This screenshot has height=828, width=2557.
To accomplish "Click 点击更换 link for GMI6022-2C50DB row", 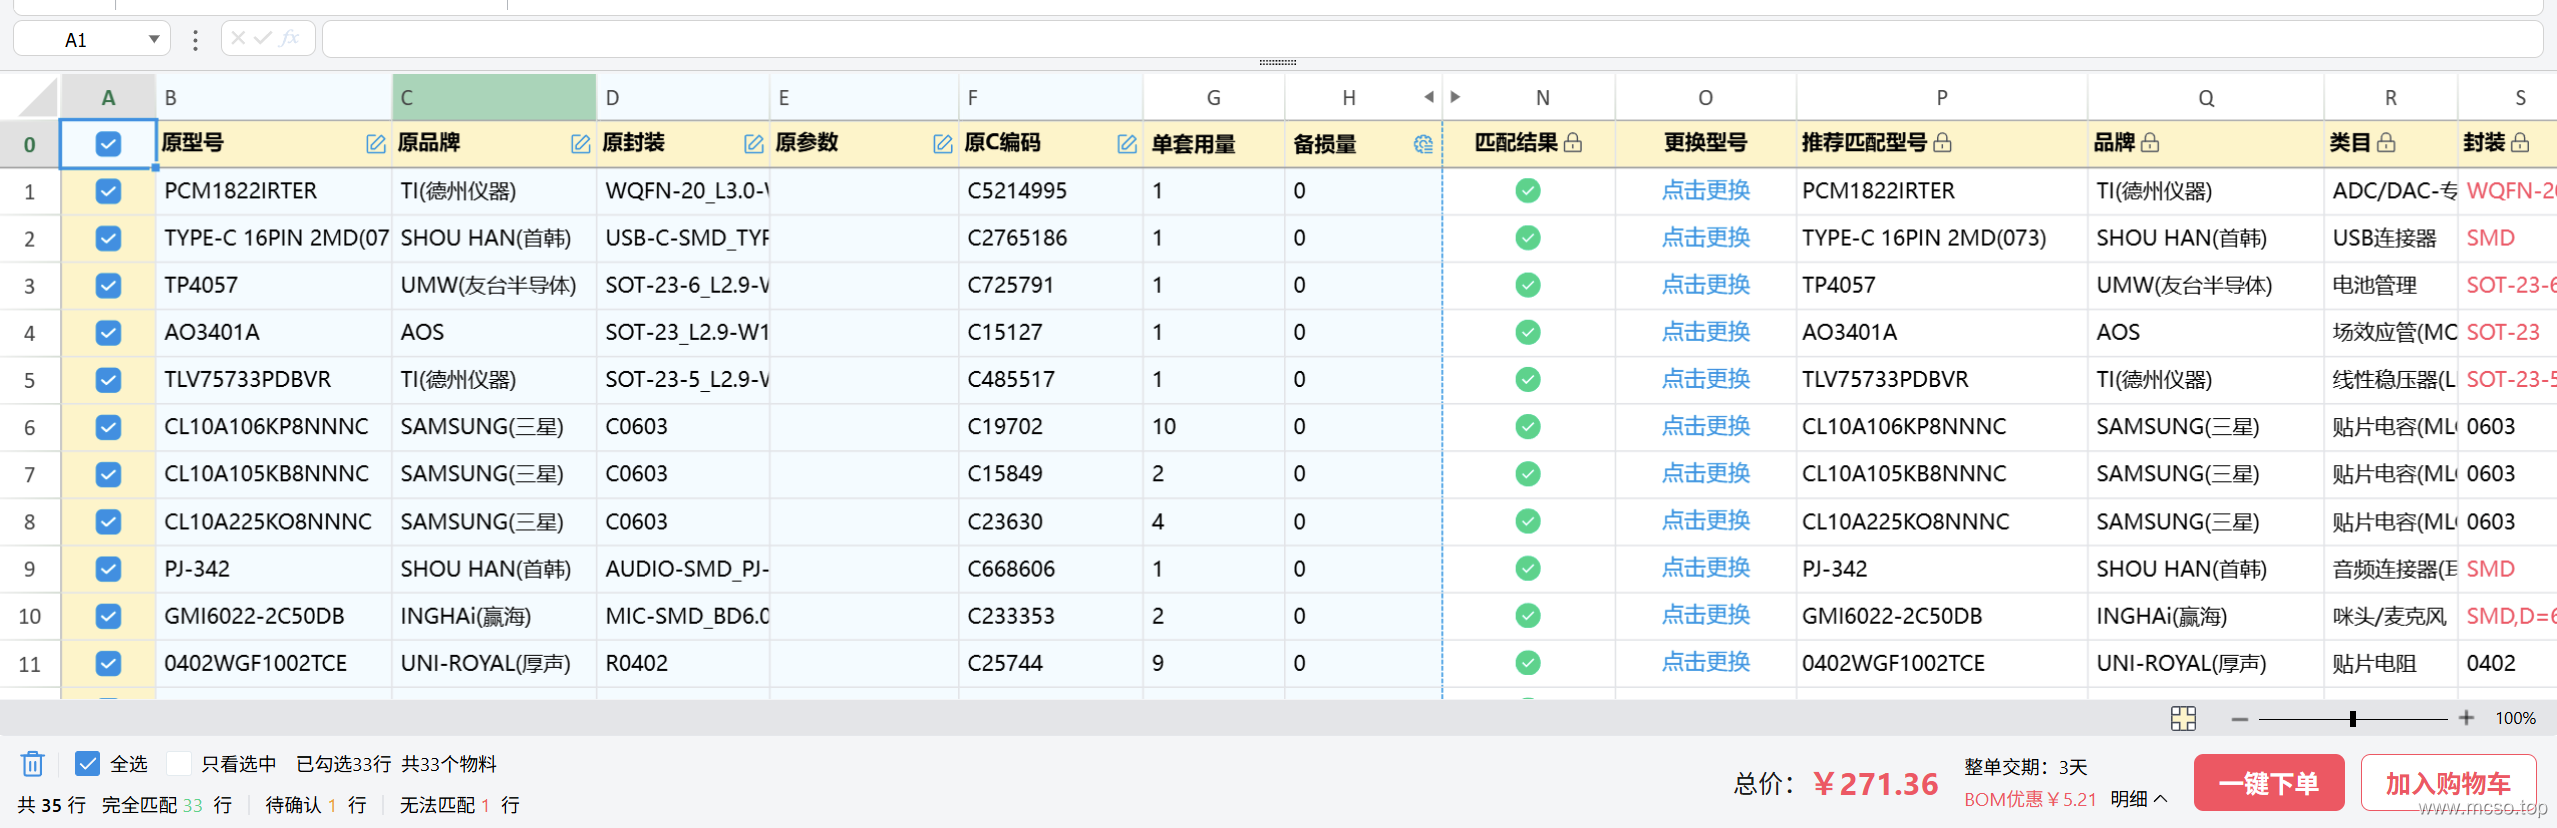I will point(1705,616).
